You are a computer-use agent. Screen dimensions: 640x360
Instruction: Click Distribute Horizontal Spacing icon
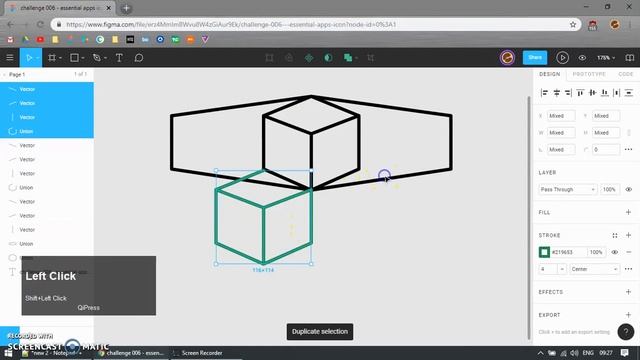tap(617, 93)
